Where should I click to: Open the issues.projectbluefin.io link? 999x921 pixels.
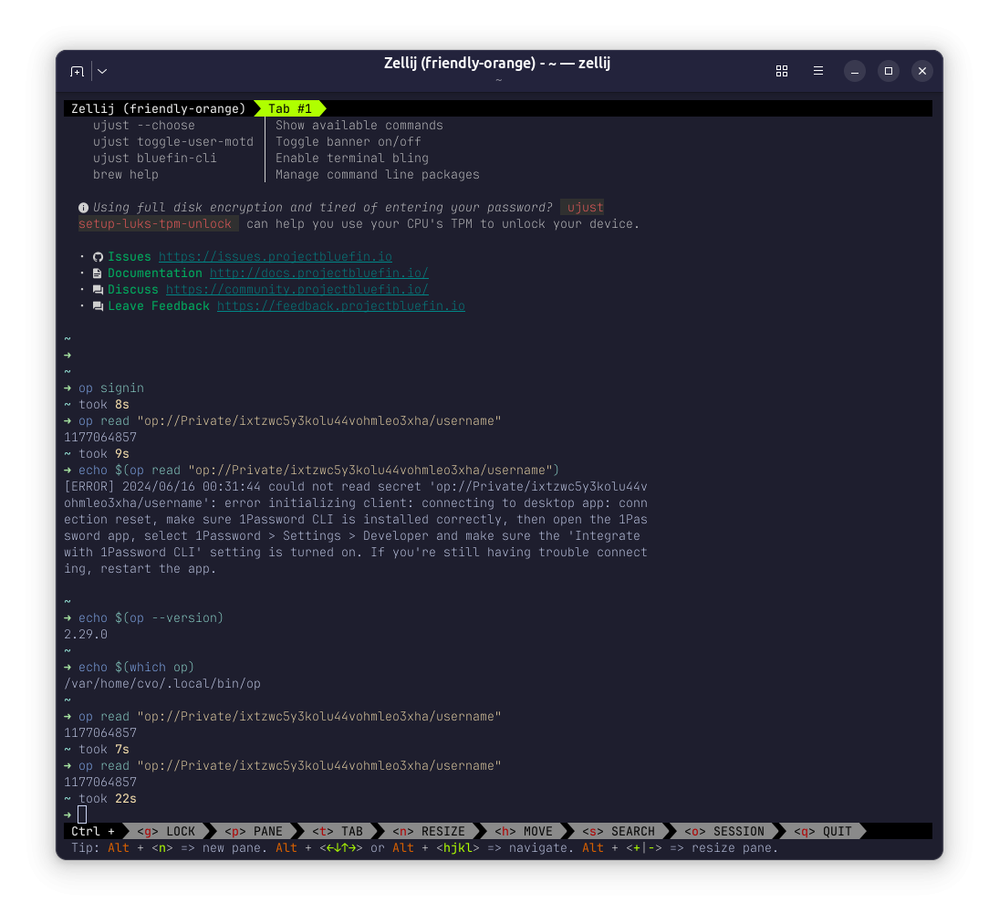pos(275,257)
